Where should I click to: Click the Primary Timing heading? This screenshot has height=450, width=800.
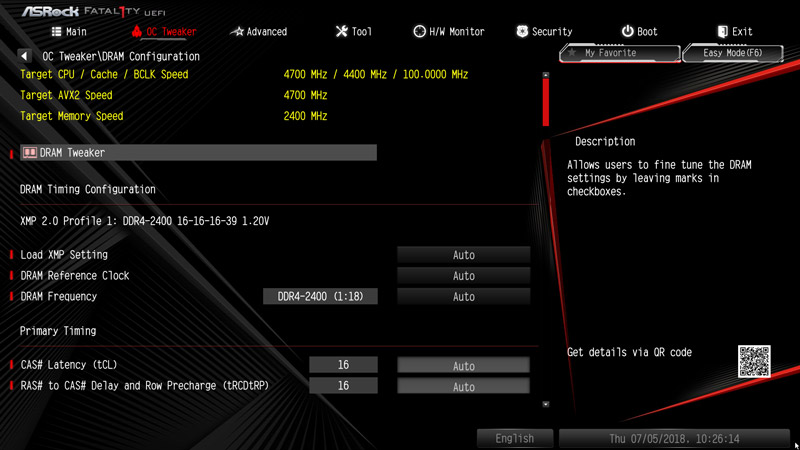click(58, 331)
